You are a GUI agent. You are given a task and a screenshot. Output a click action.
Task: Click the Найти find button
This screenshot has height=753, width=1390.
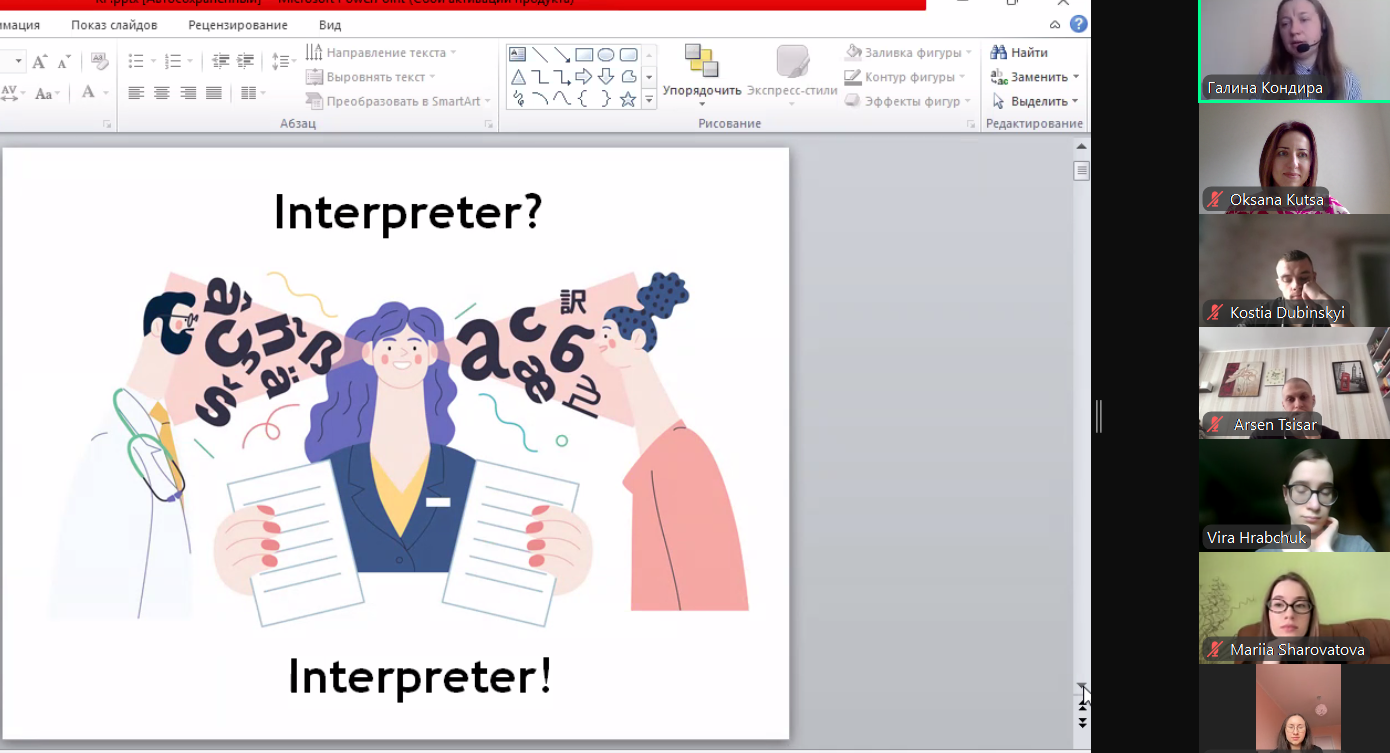coord(1019,52)
